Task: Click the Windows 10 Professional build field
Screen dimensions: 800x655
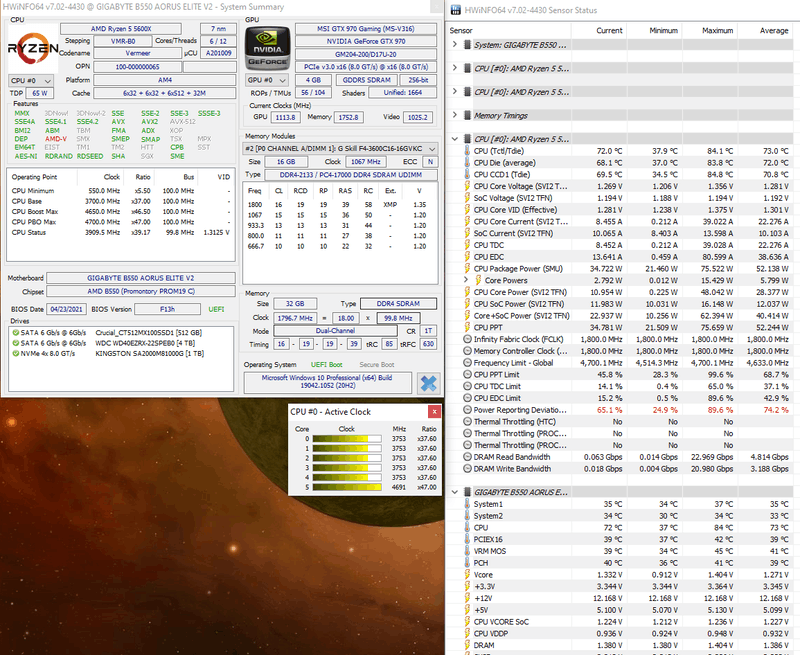Action: tap(327, 382)
